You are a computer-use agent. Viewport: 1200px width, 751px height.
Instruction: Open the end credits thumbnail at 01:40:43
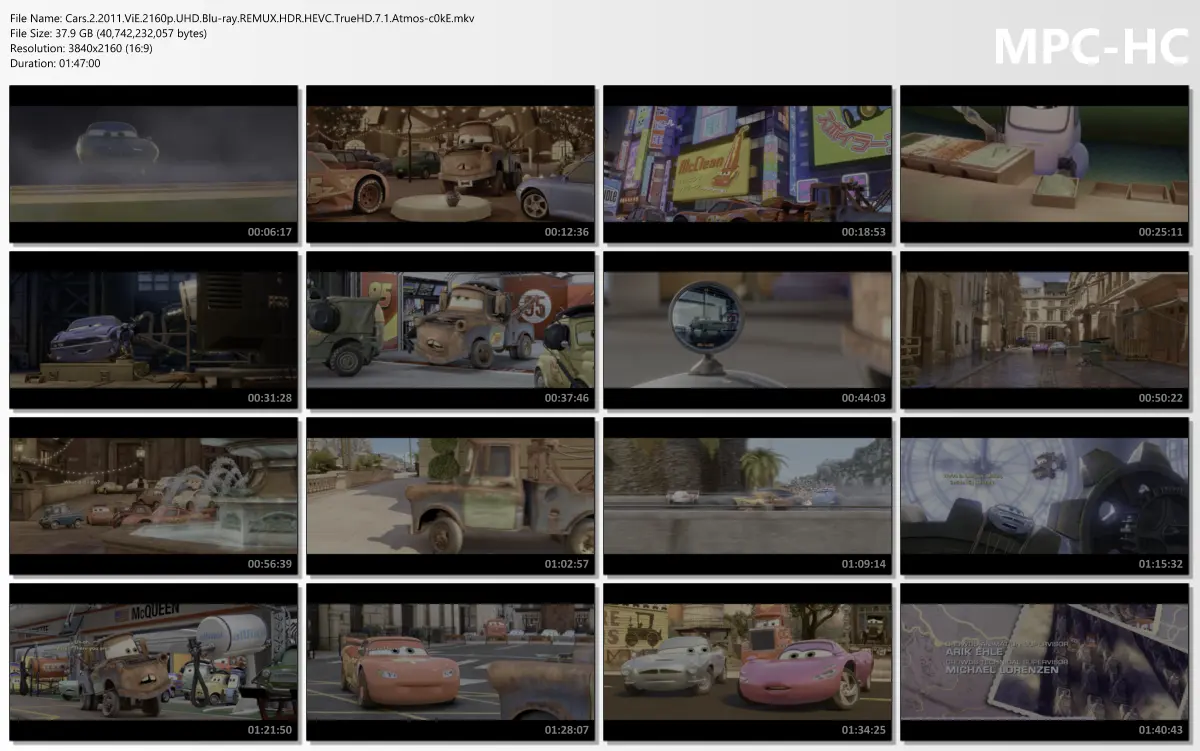[x=1044, y=663]
